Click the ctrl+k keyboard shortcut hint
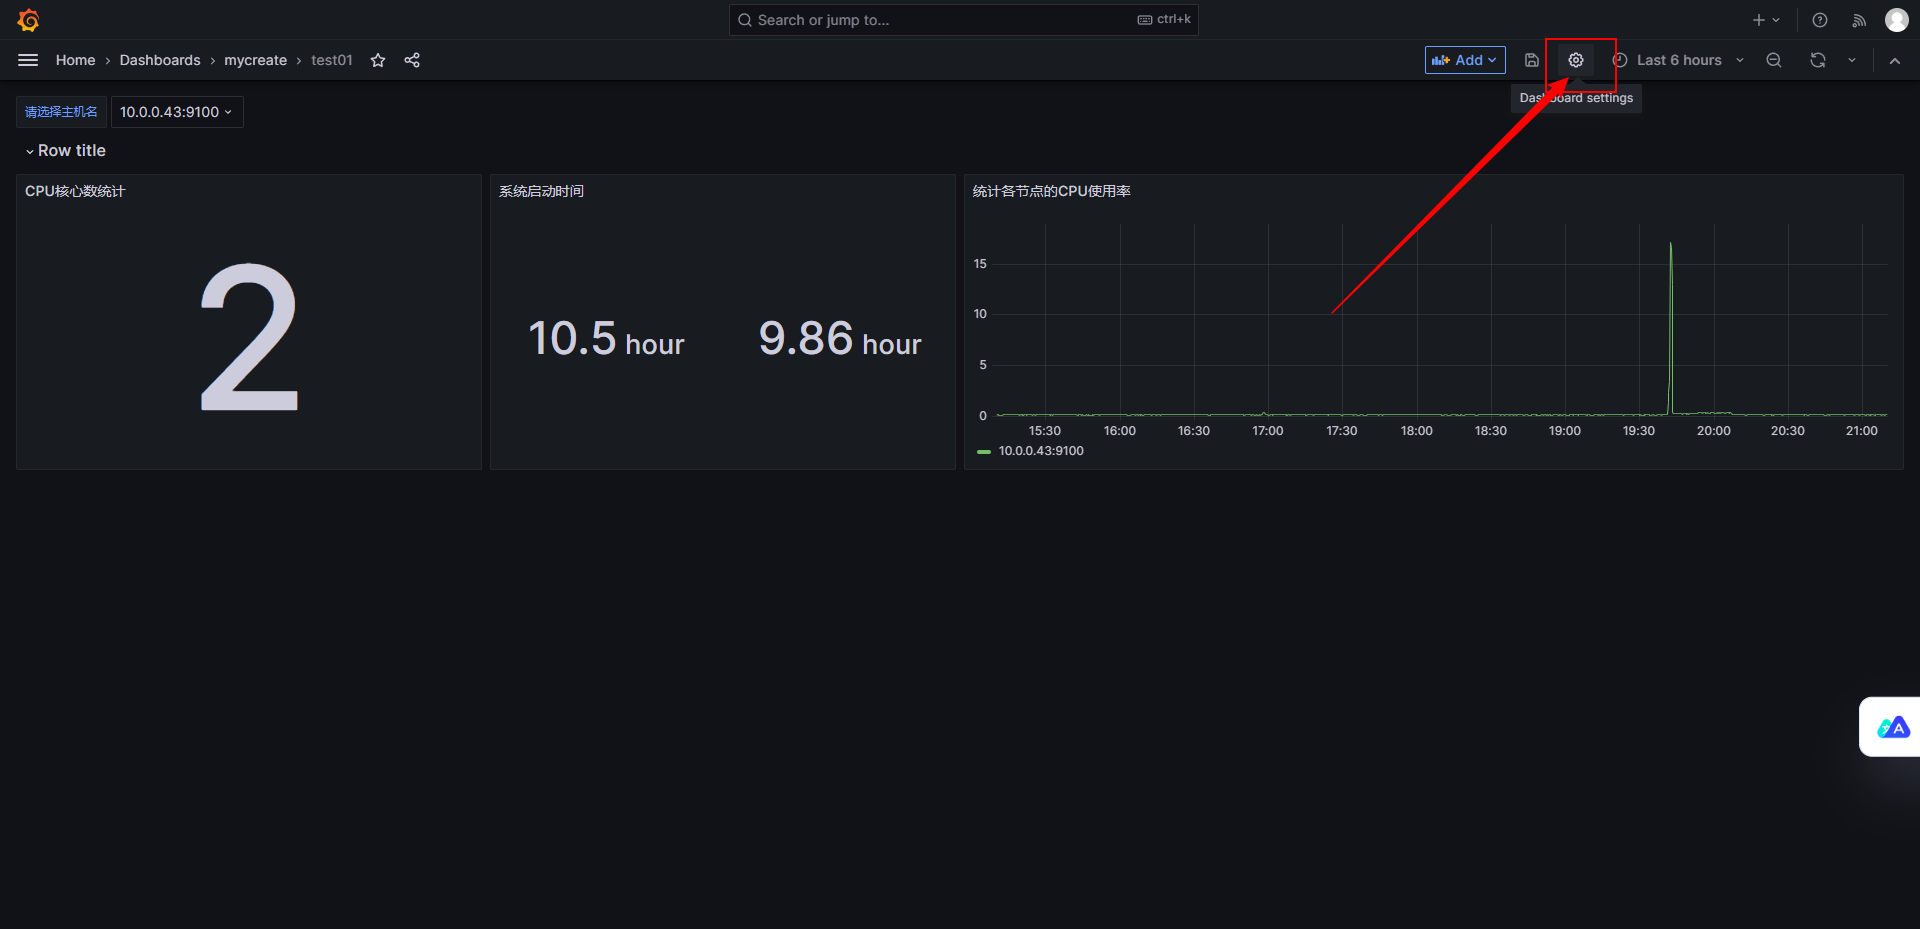This screenshot has height=929, width=1920. tap(1165, 20)
